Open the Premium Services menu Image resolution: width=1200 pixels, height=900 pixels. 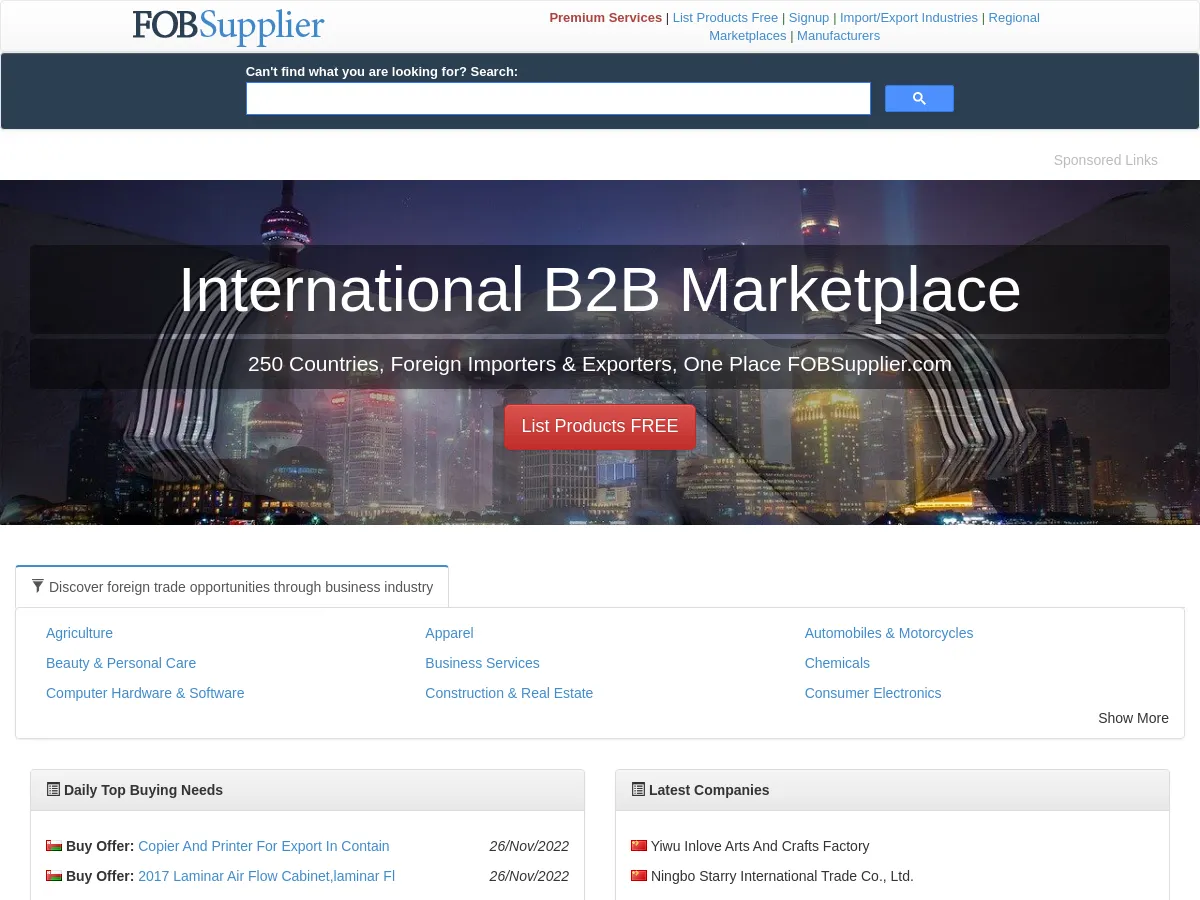(x=605, y=17)
